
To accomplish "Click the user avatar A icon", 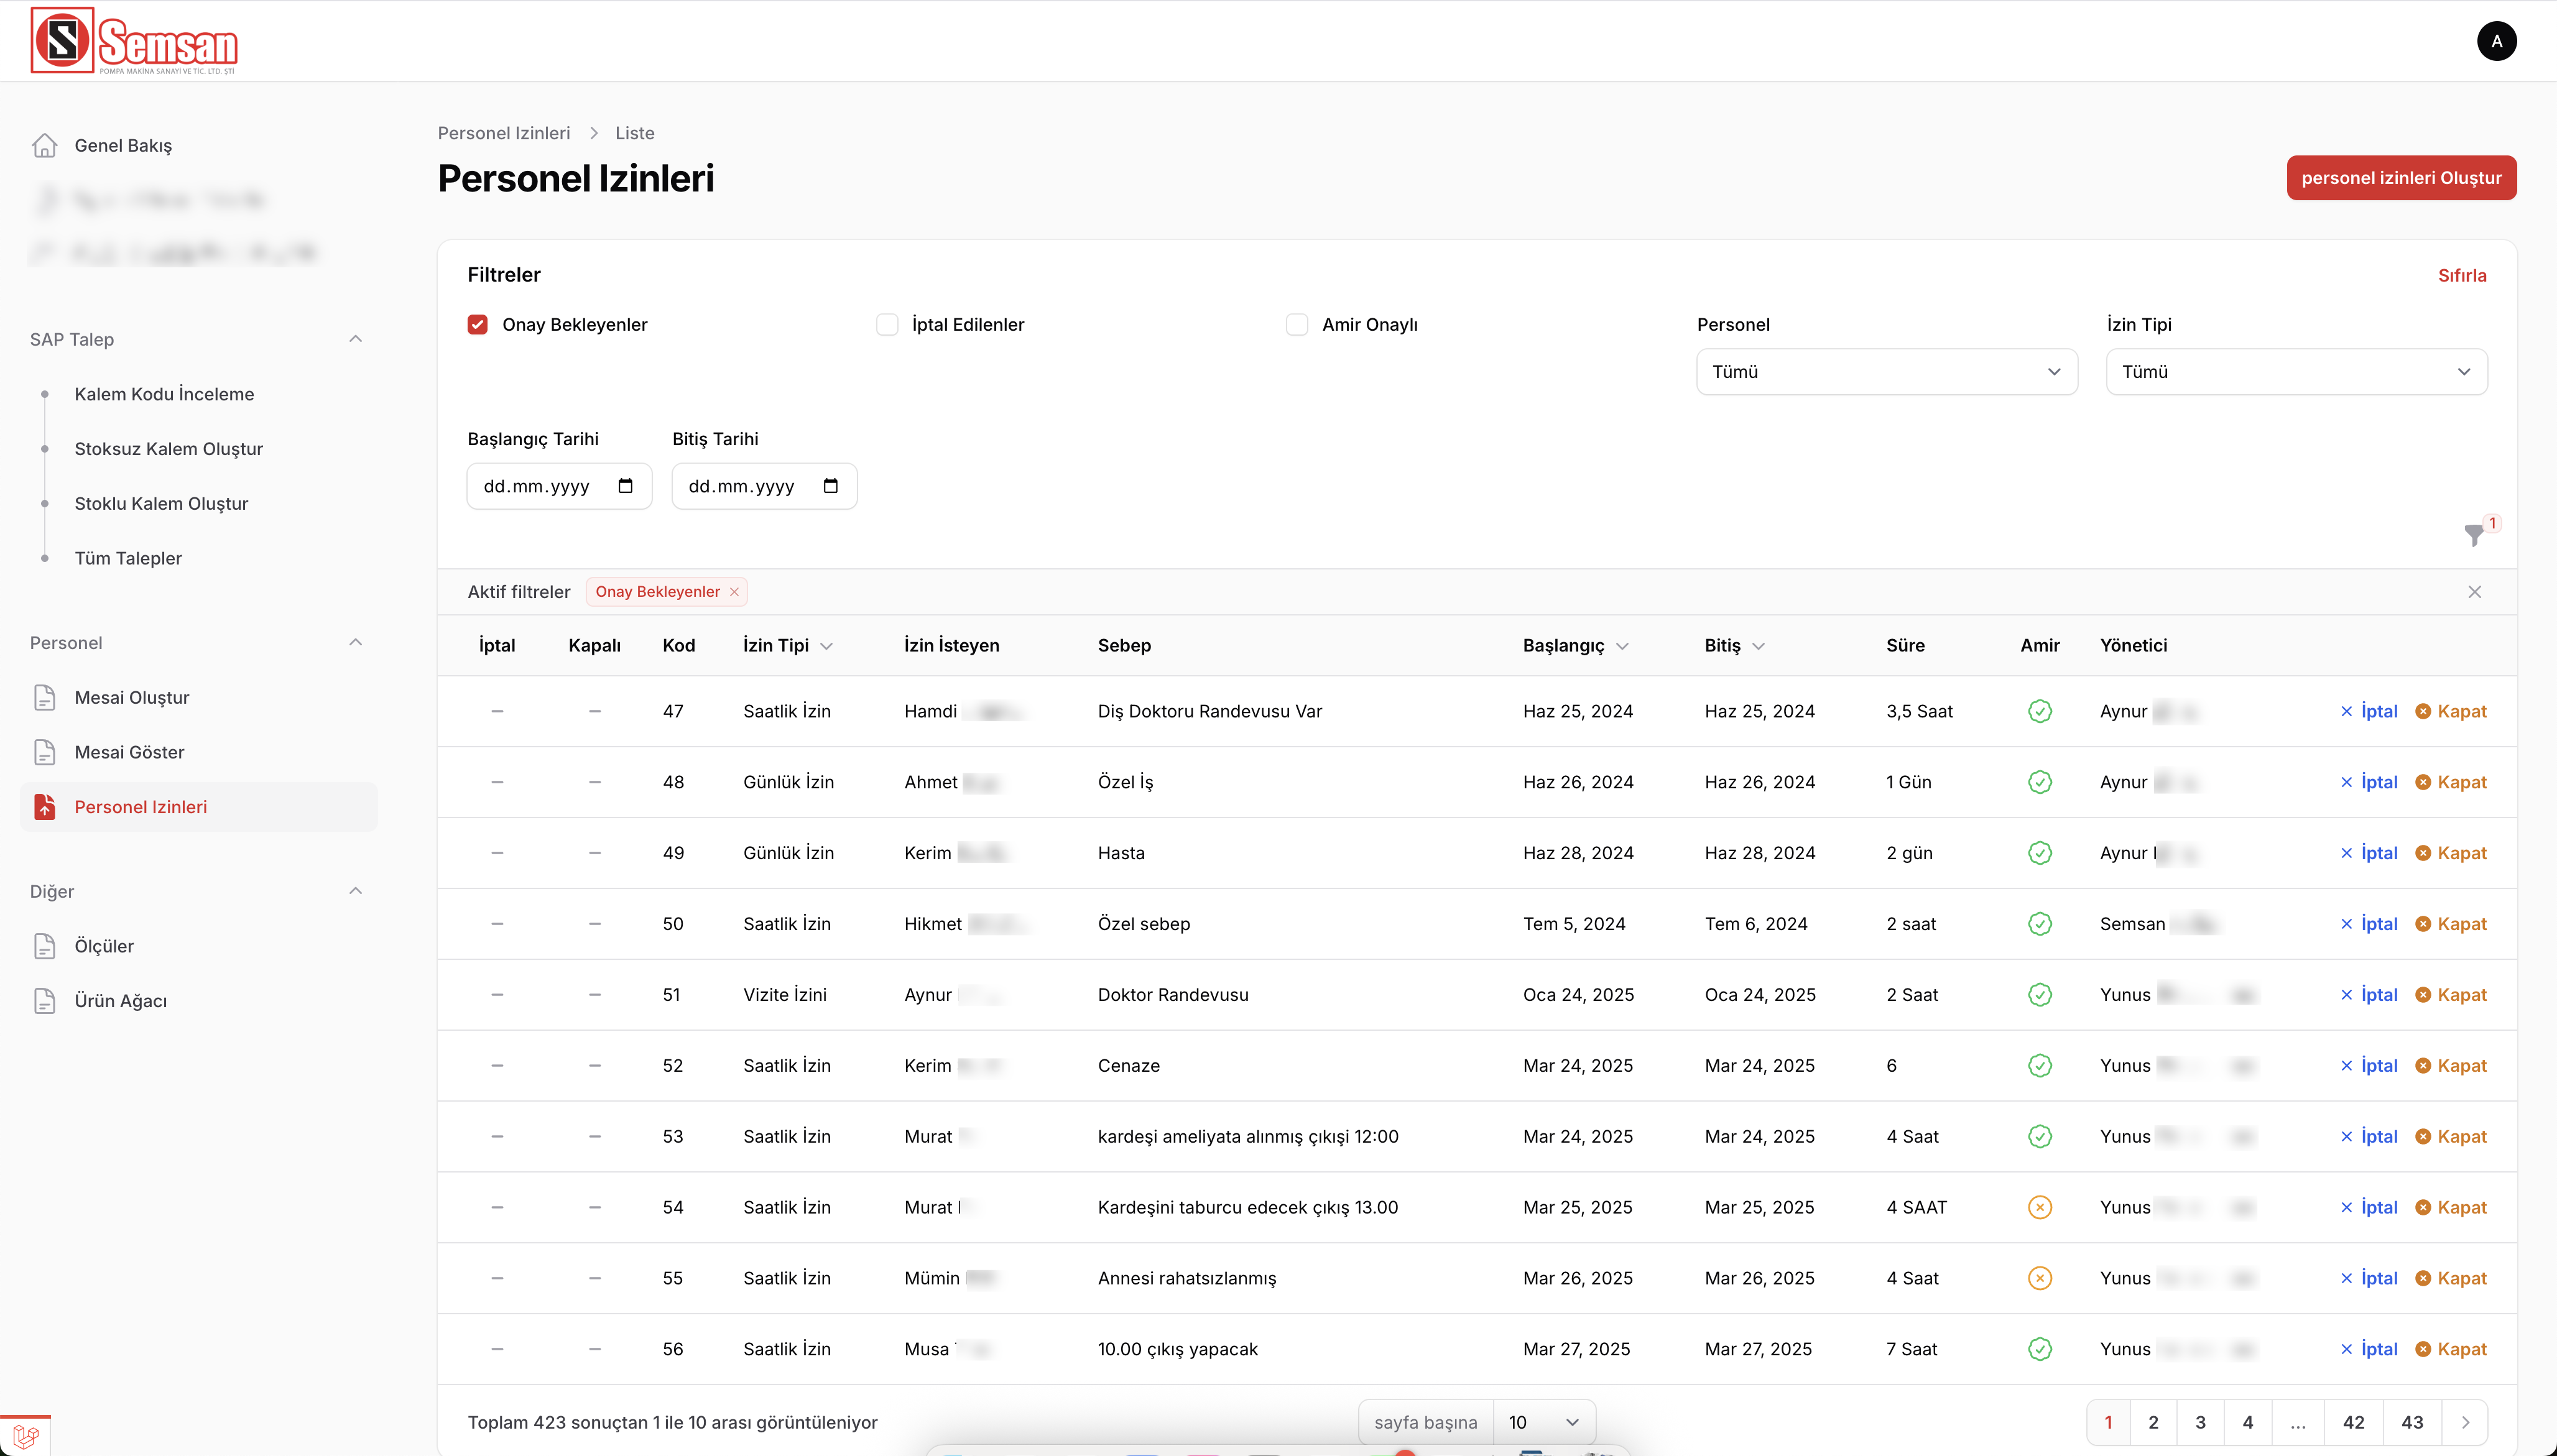I will 2496,41.
